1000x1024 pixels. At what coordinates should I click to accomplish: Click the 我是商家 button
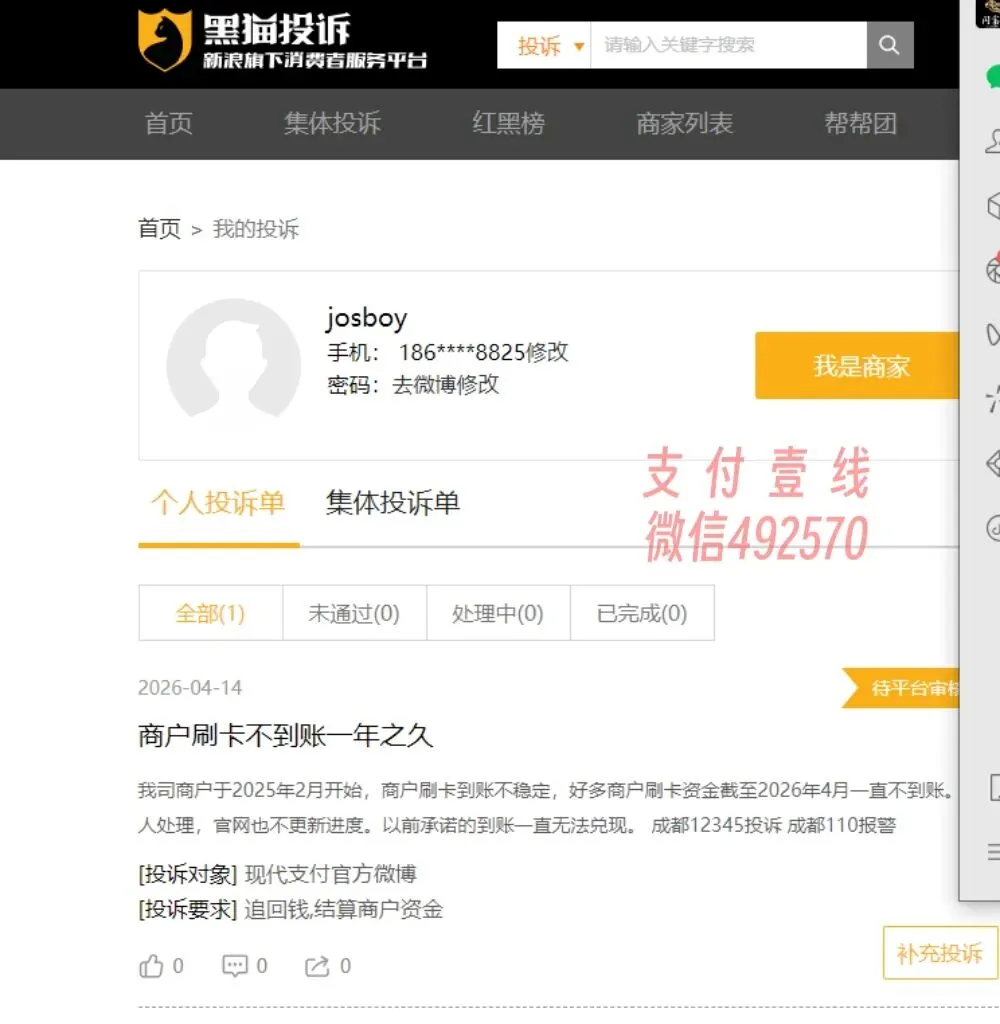(857, 366)
